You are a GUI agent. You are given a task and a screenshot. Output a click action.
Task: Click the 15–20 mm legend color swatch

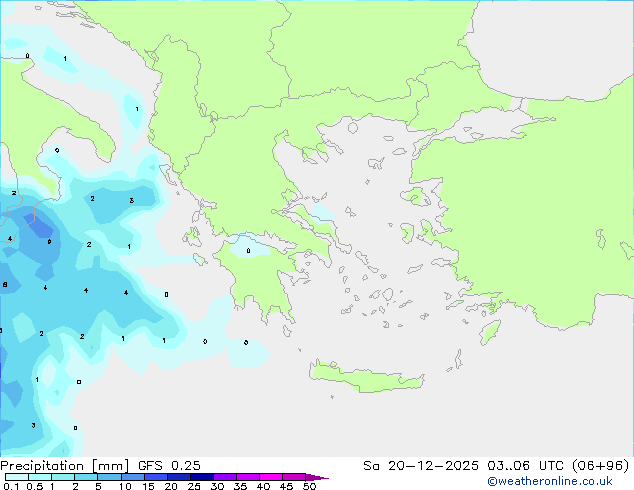coord(156,477)
